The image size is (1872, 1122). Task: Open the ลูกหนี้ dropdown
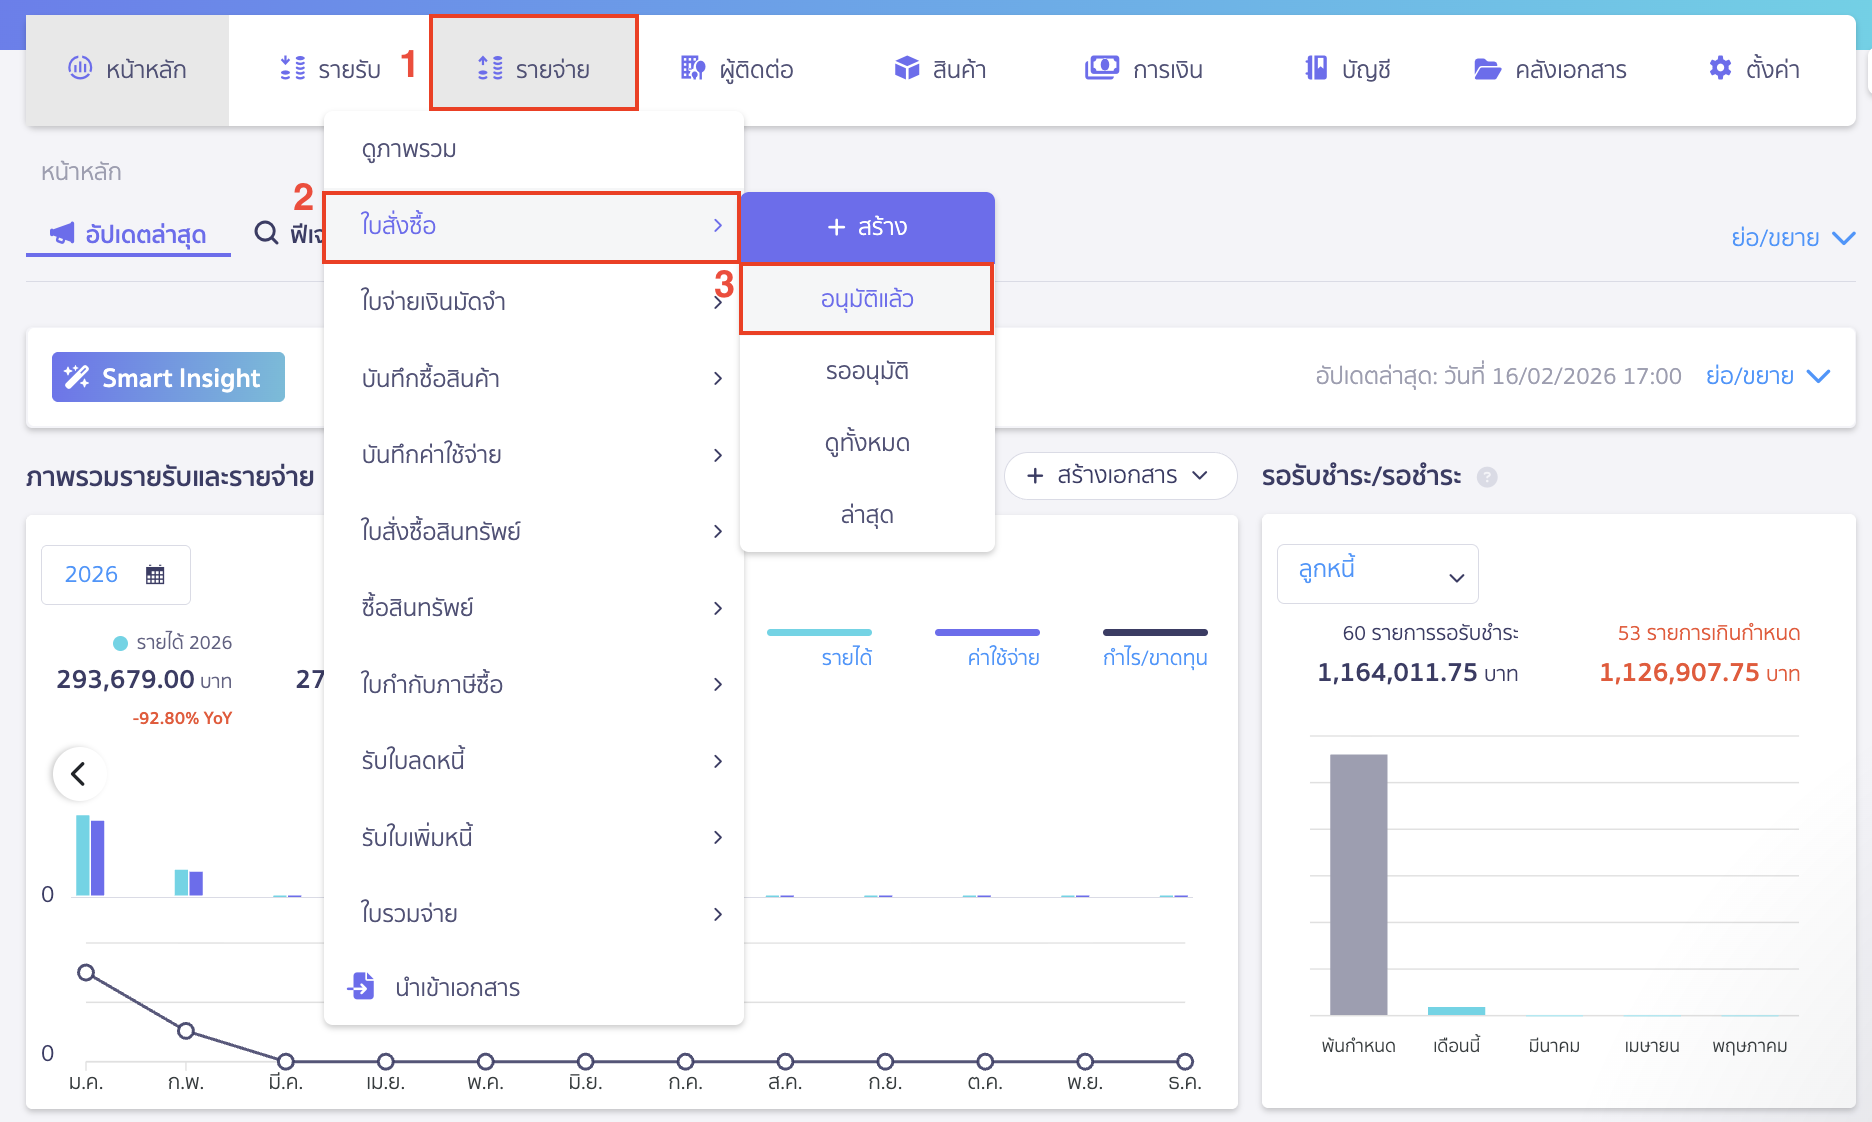tap(1377, 574)
